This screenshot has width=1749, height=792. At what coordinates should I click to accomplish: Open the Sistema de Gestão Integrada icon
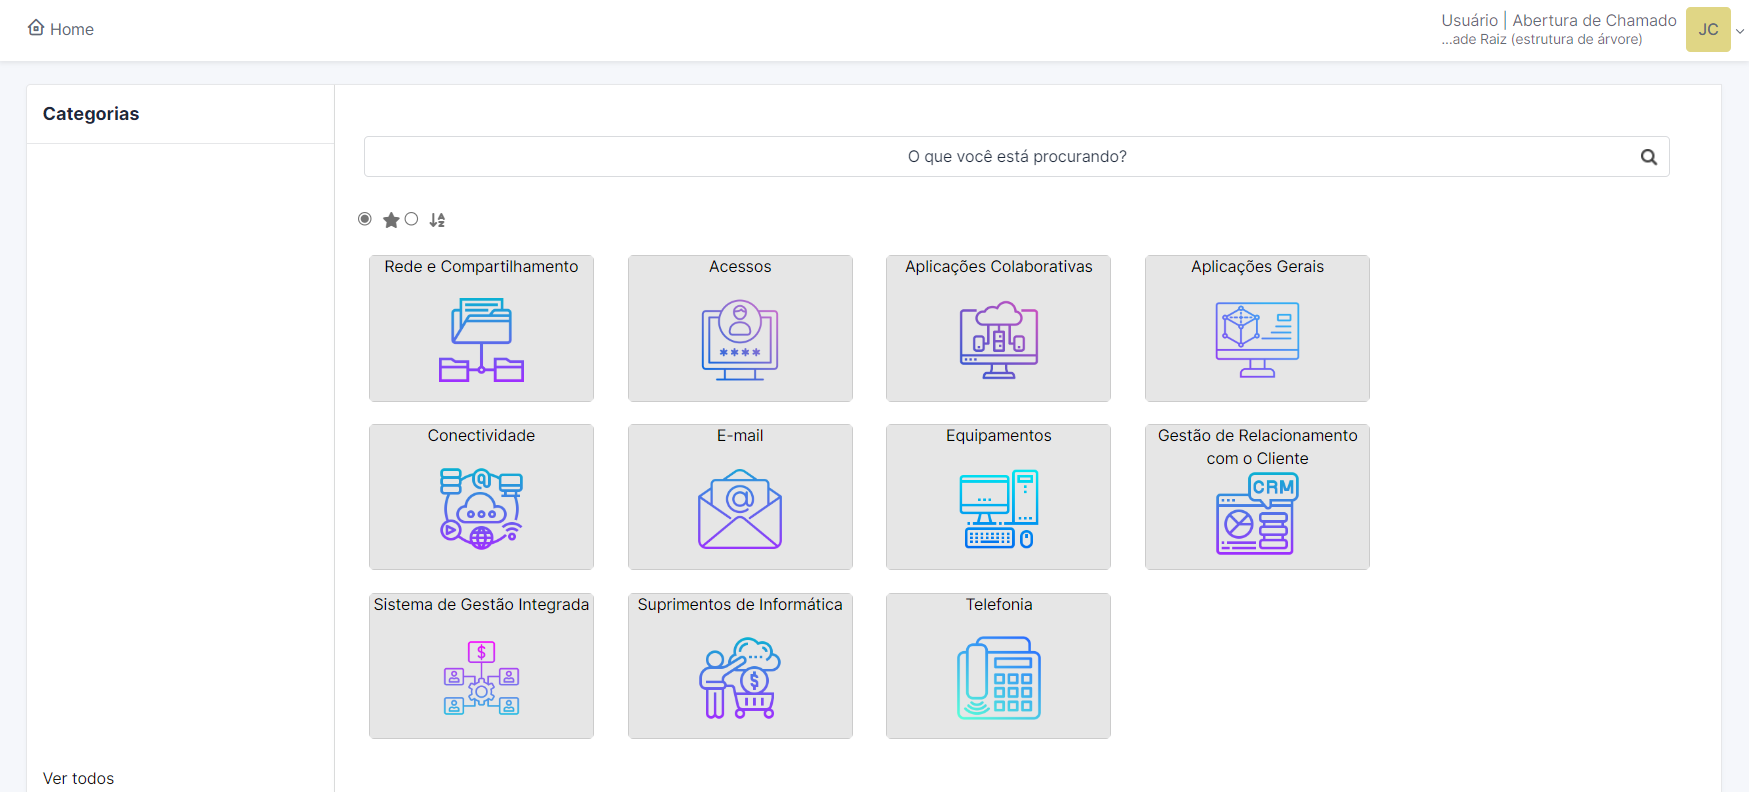481,678
